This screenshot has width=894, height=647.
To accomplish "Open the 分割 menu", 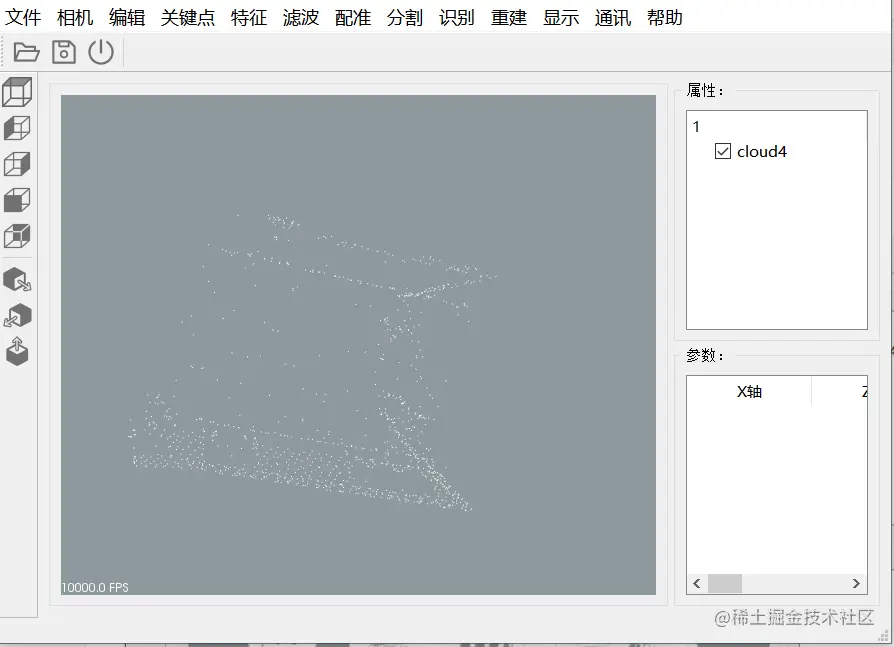I will coord(404,18).
